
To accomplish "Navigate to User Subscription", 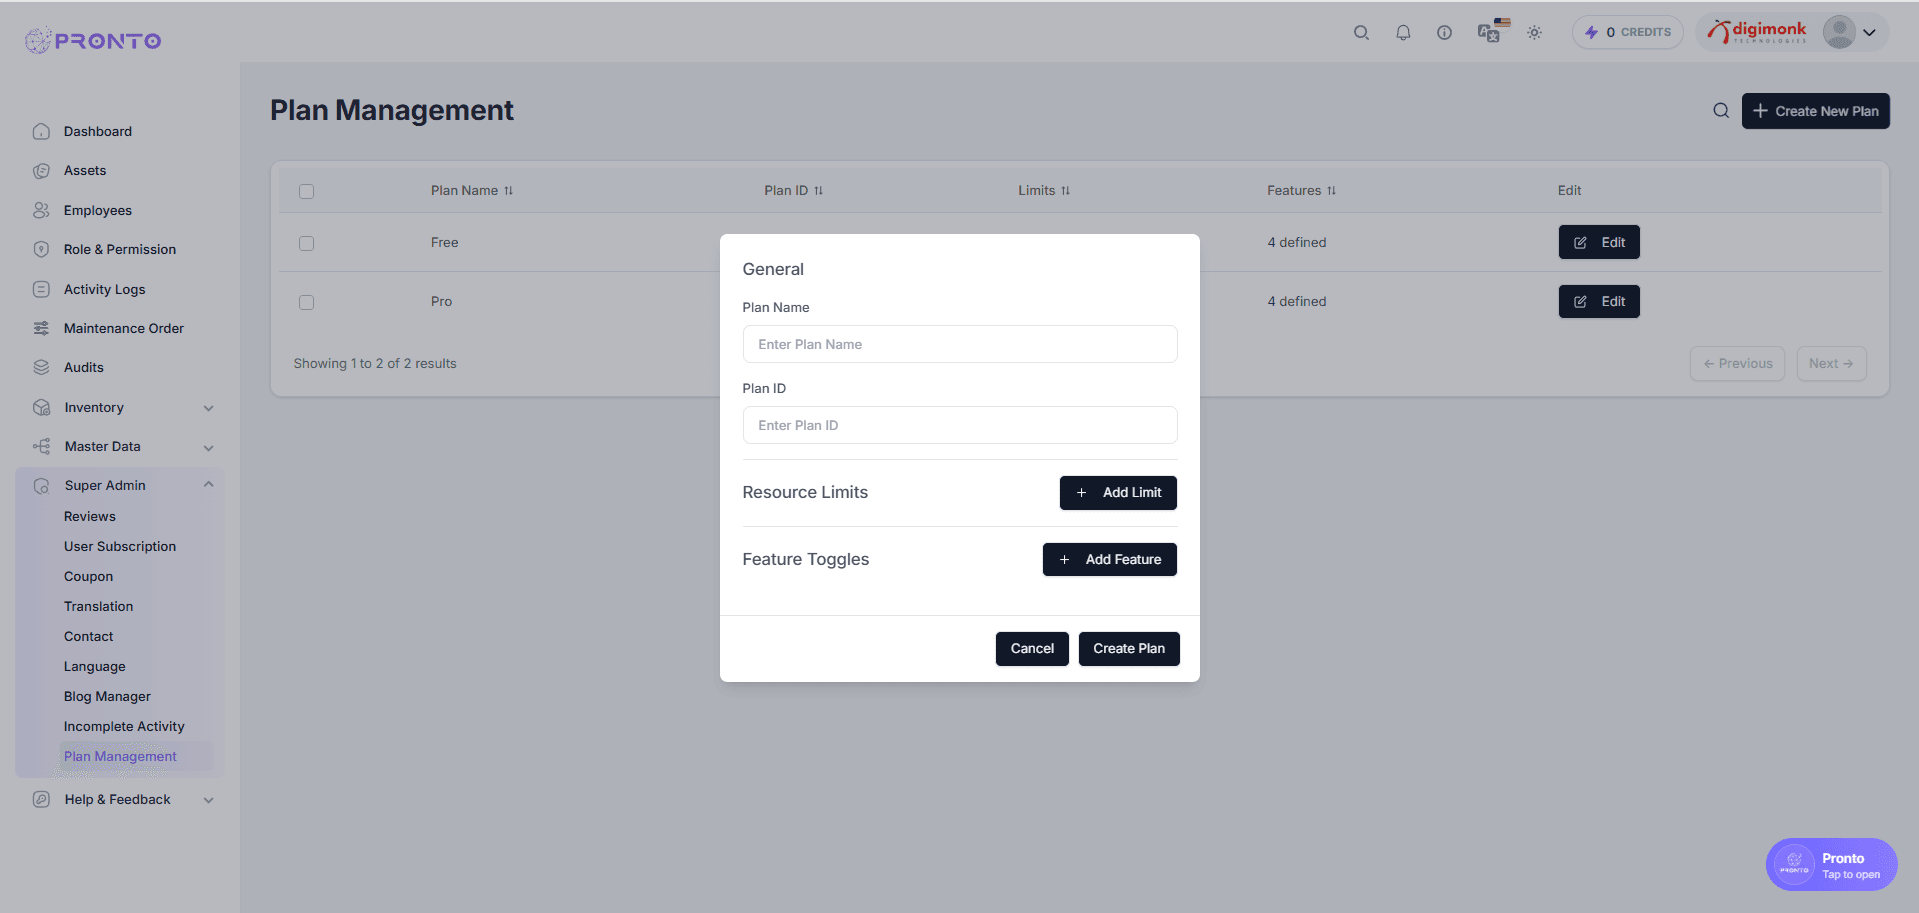I will coord(119,546).
